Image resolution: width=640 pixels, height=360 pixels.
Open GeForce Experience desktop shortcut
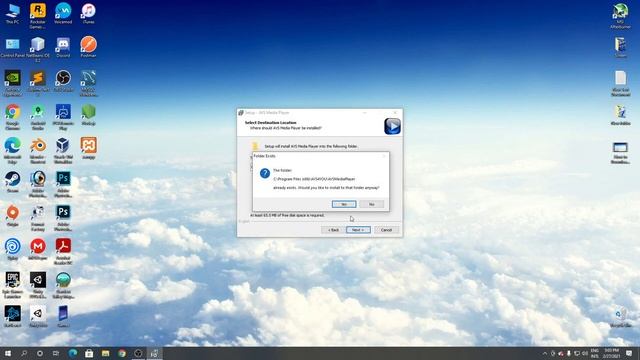12,83
